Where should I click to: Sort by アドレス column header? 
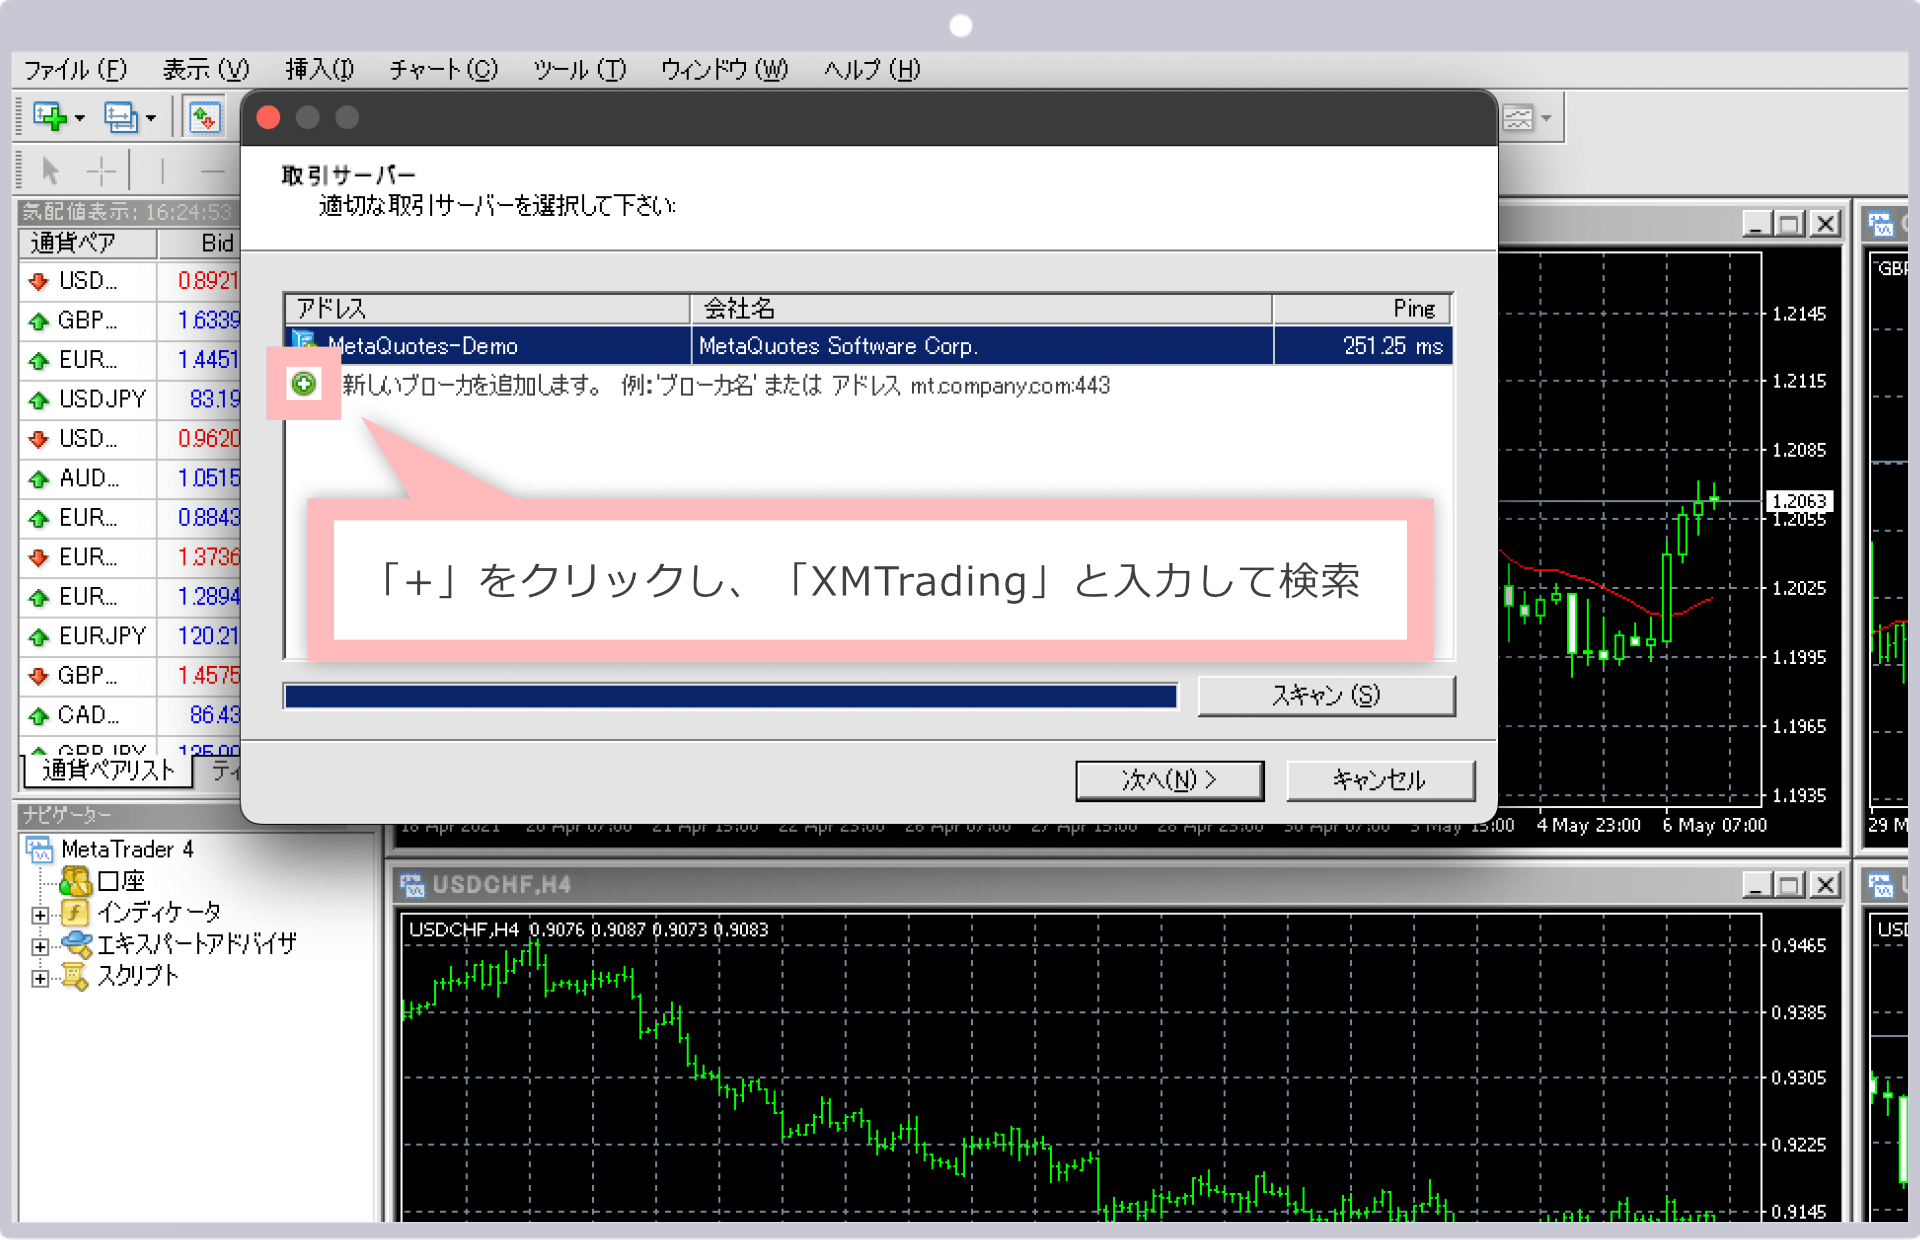point(487,309)
